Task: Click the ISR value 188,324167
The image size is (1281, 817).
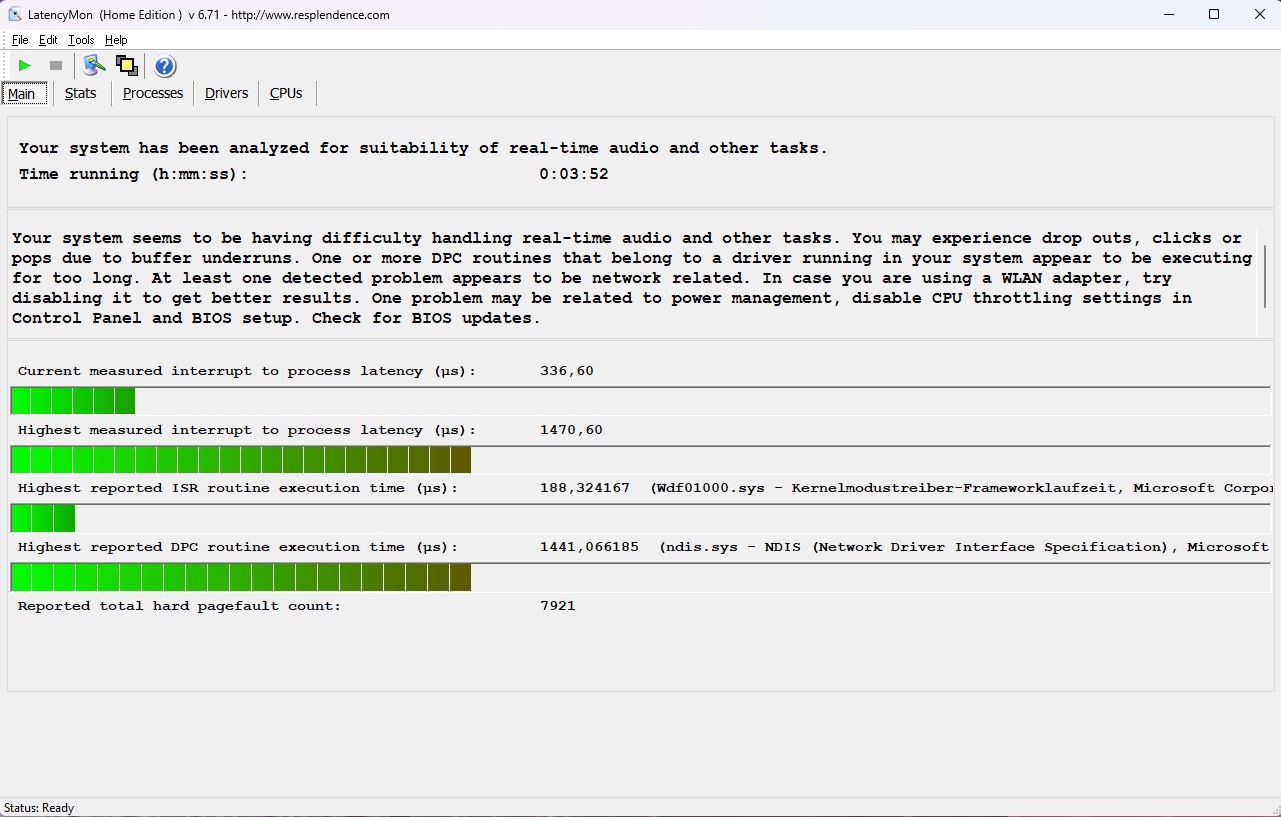Action: (x=585, y=488)
